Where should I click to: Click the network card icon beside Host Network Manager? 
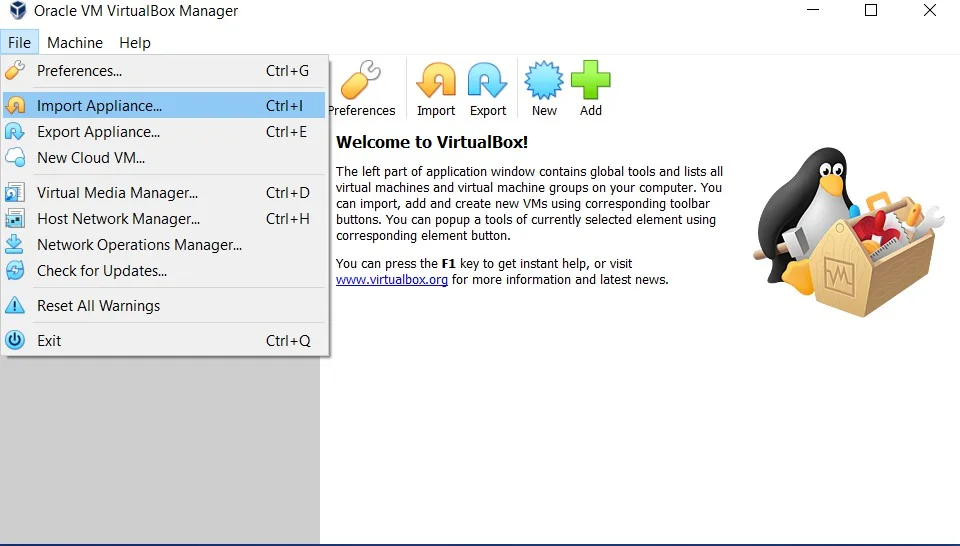point(15,219)
